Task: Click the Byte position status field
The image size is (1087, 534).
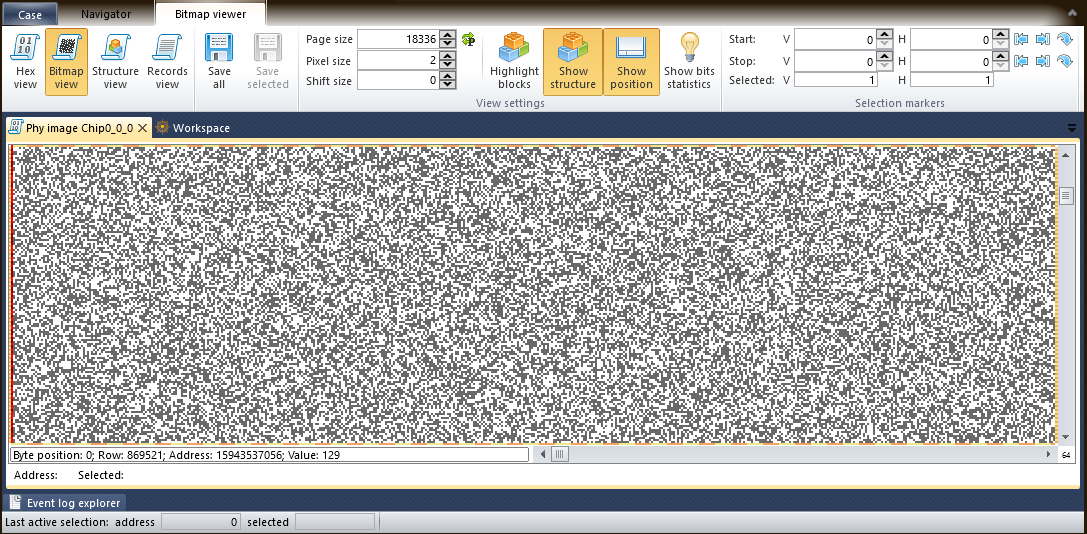Action: coord(270,455)
